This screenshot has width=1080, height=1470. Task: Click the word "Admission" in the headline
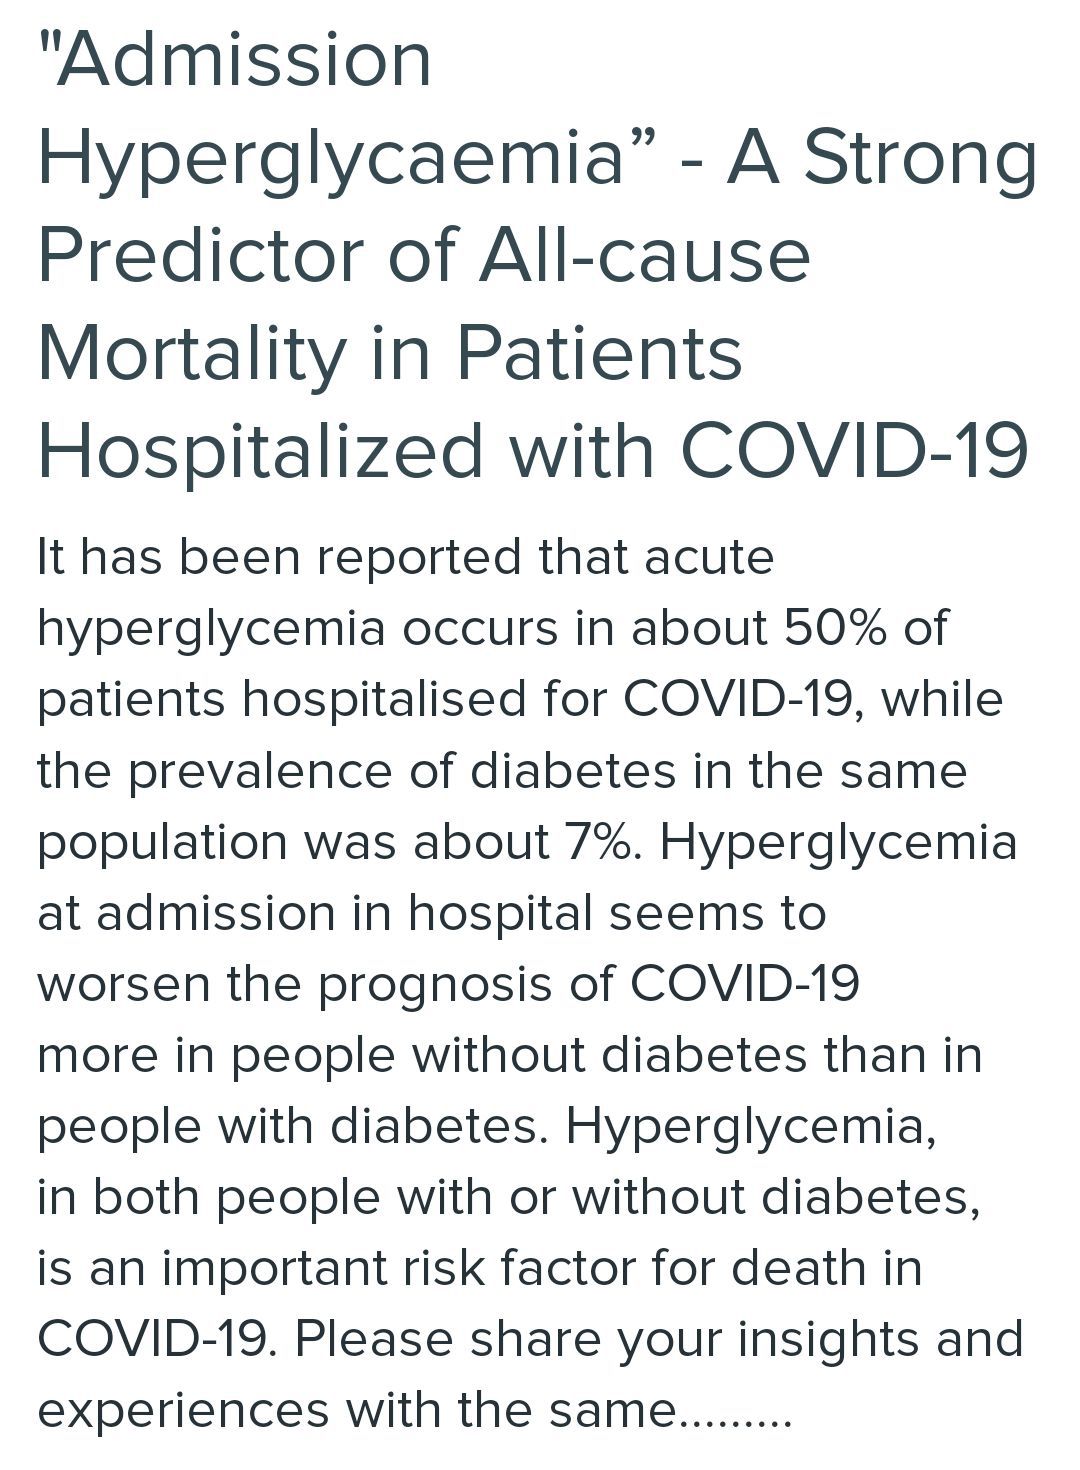(247, 58)
